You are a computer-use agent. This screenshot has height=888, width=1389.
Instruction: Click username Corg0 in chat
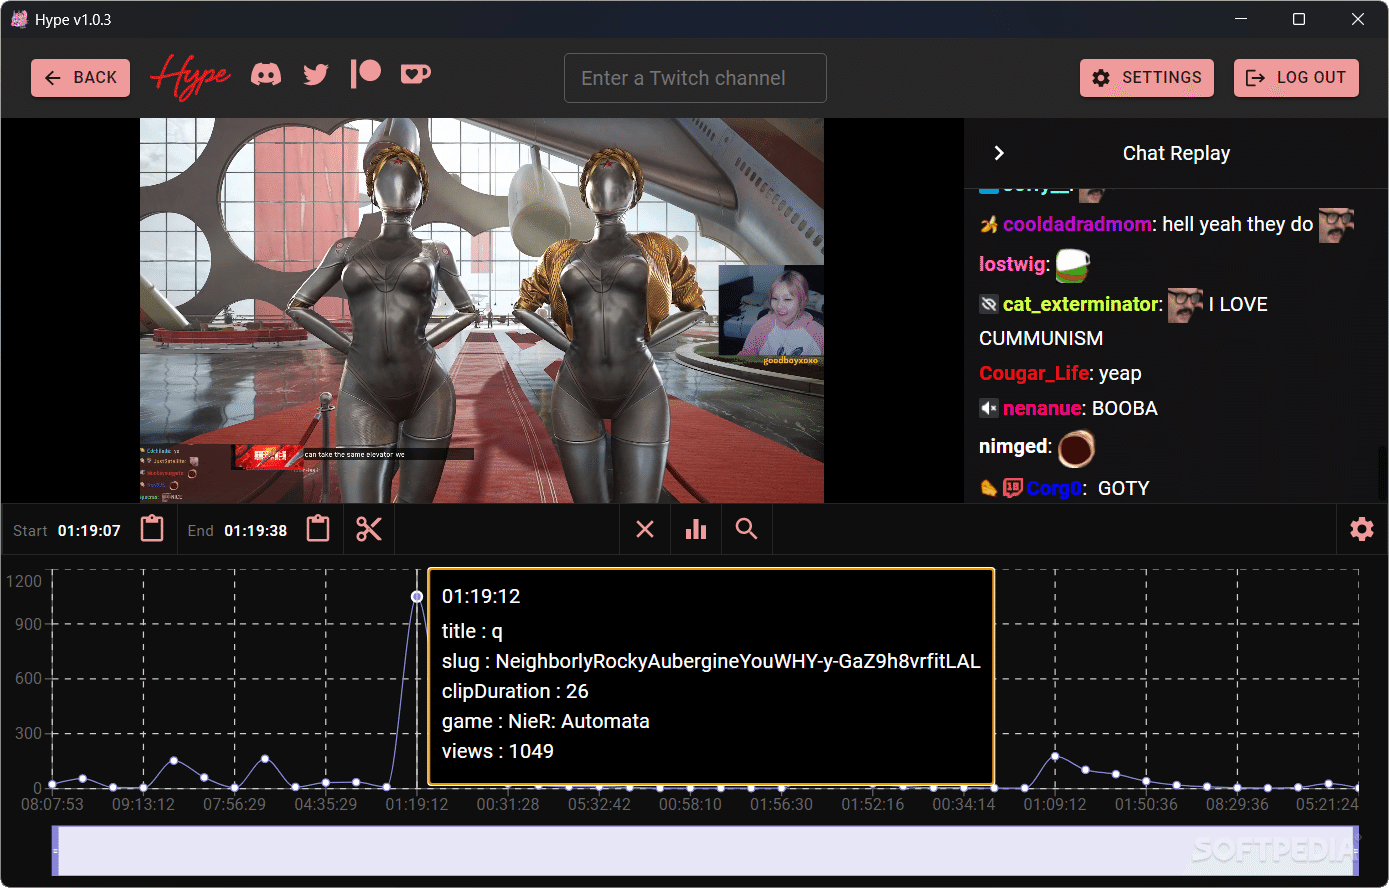point(1055,488)
